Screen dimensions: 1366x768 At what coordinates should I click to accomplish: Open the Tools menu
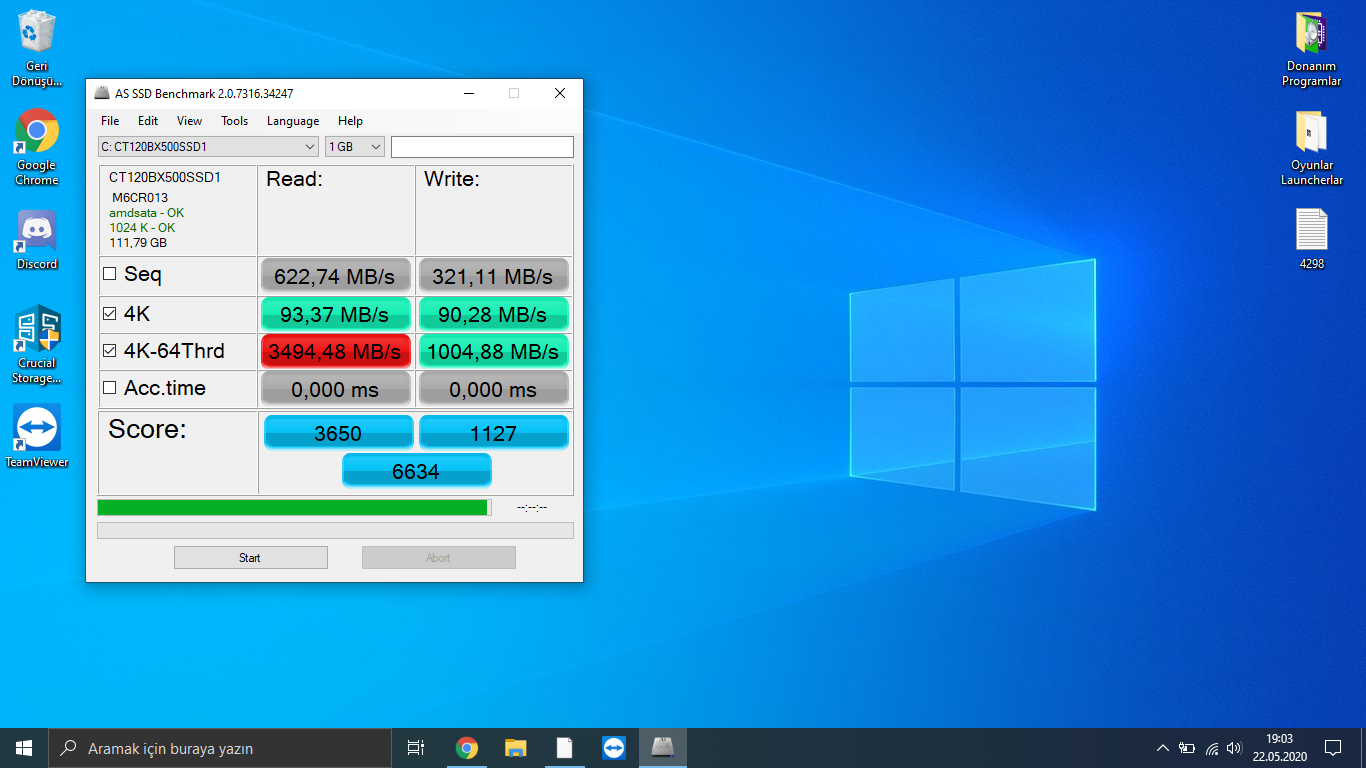(235, 121)
